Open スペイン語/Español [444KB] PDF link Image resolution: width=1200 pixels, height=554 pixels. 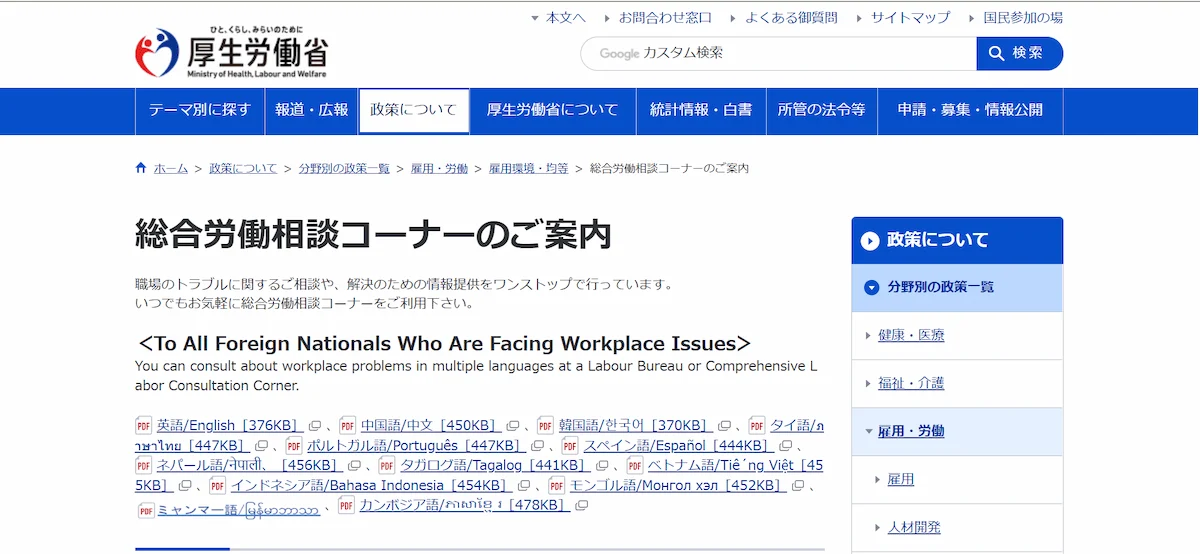[x=678, y=446]
